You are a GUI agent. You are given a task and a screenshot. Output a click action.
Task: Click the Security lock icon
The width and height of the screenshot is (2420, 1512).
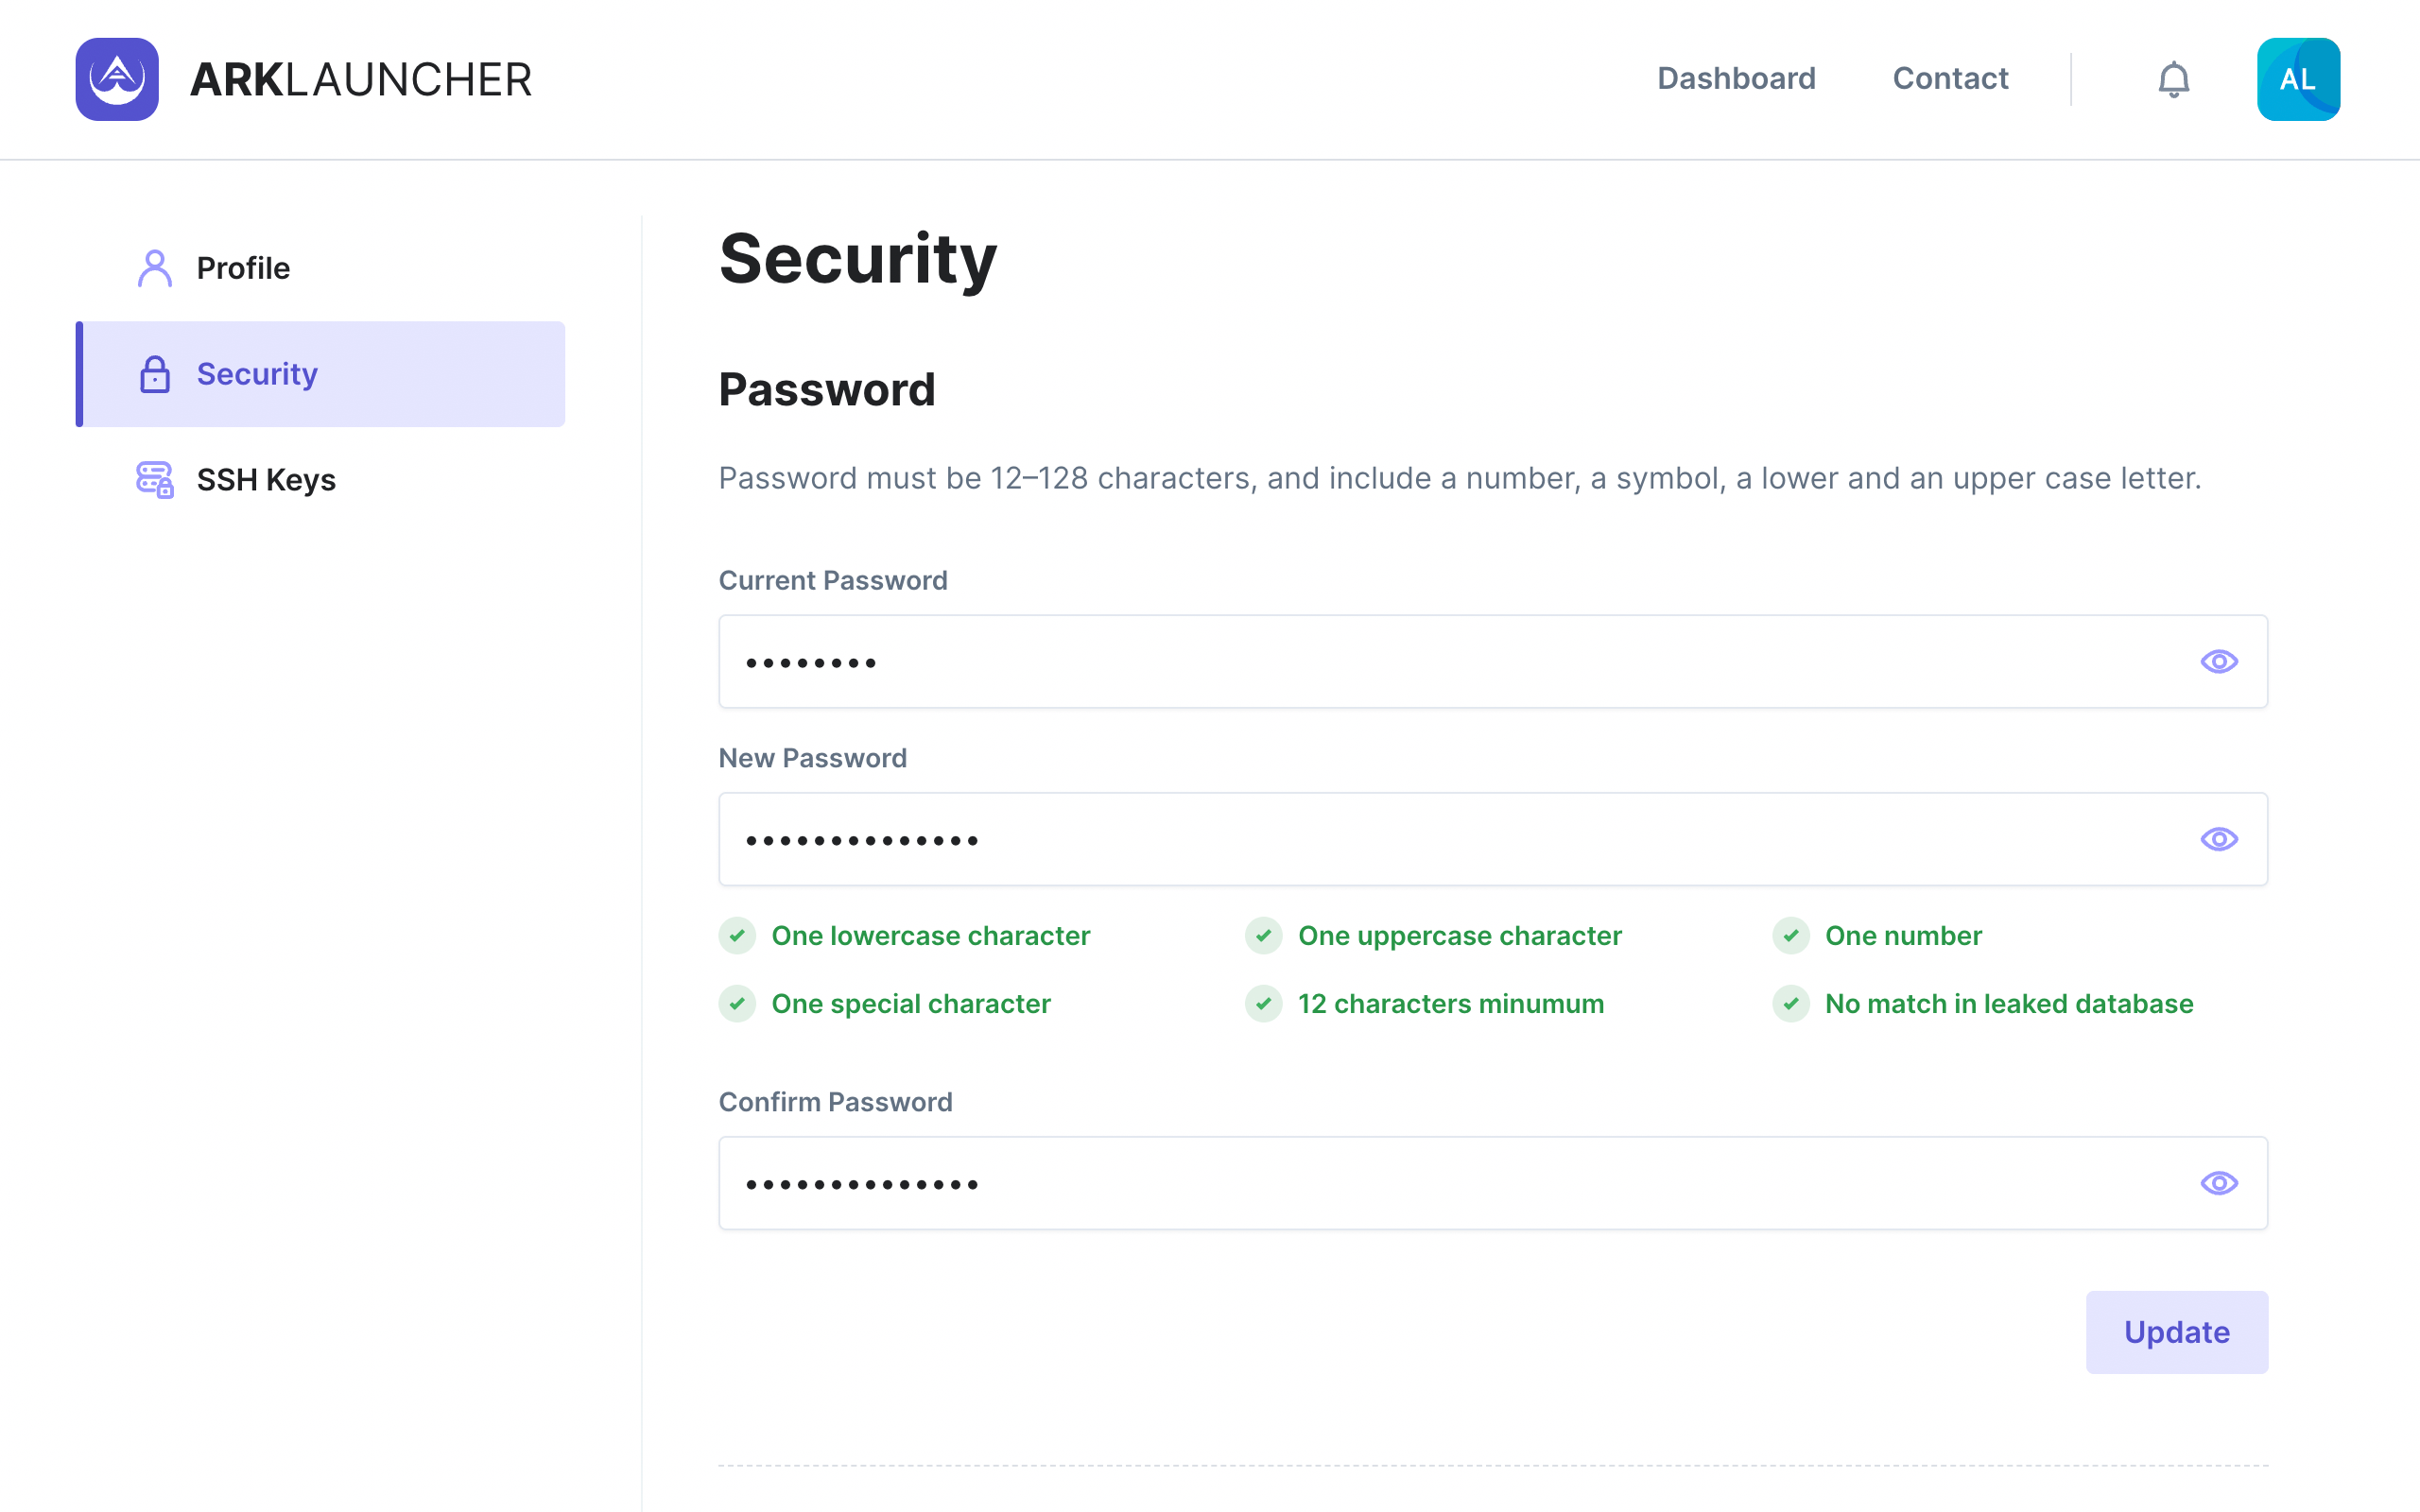click(155, 374)
